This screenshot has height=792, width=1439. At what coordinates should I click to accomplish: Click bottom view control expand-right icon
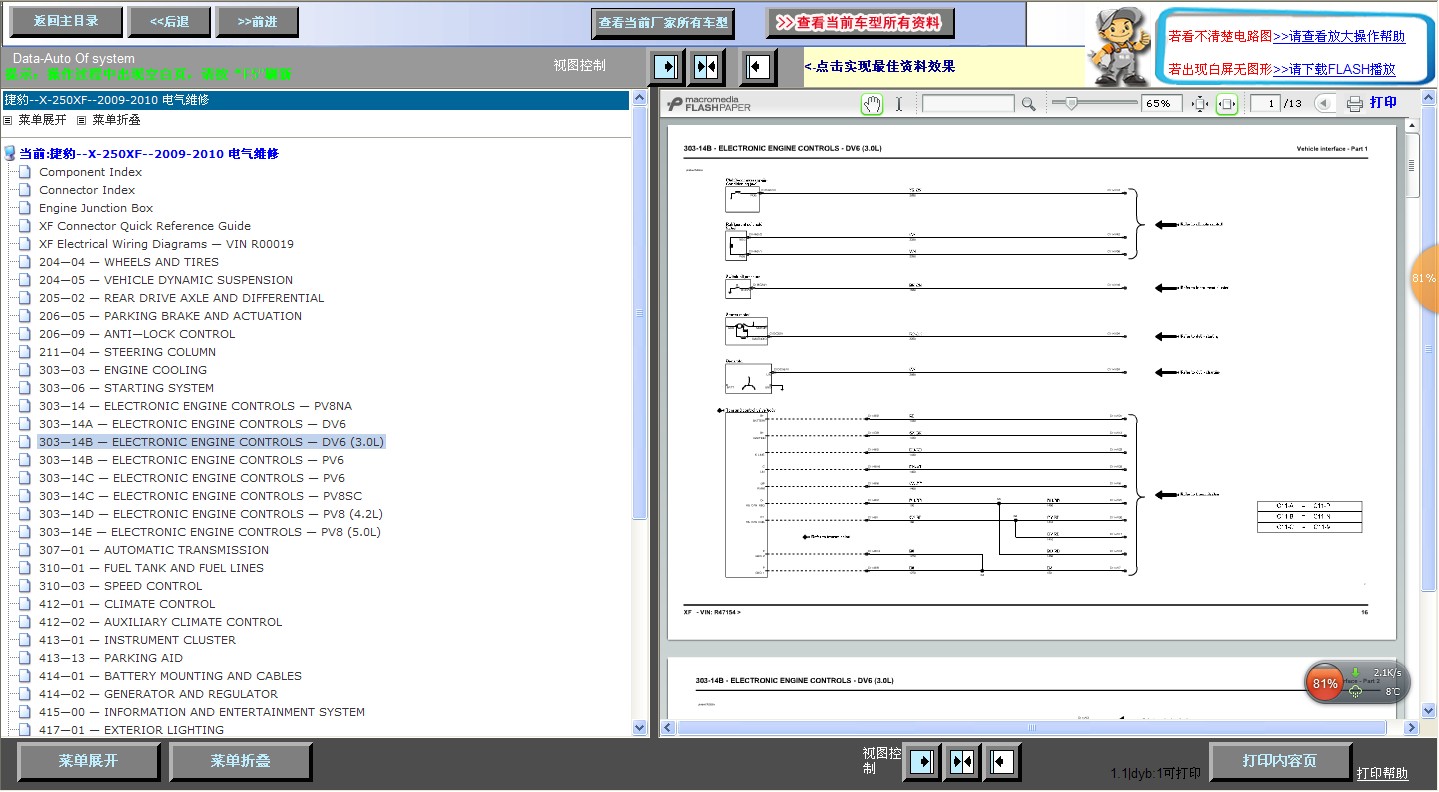click(921, 762)
